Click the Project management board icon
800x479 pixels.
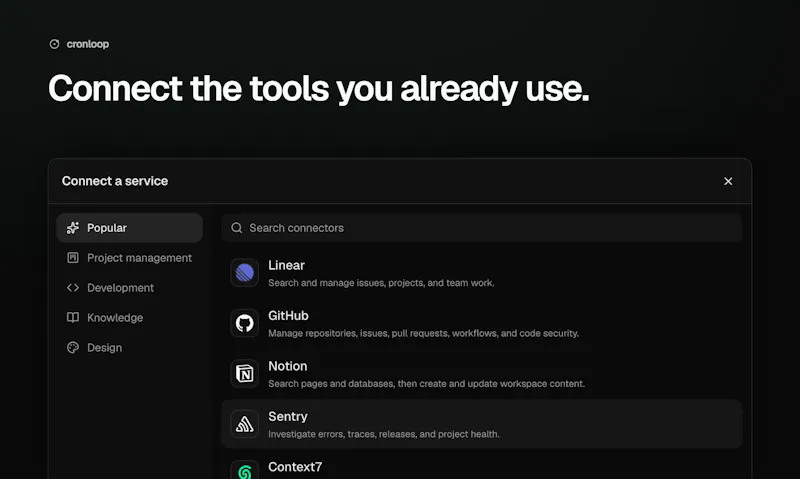[x=73, y=258]
